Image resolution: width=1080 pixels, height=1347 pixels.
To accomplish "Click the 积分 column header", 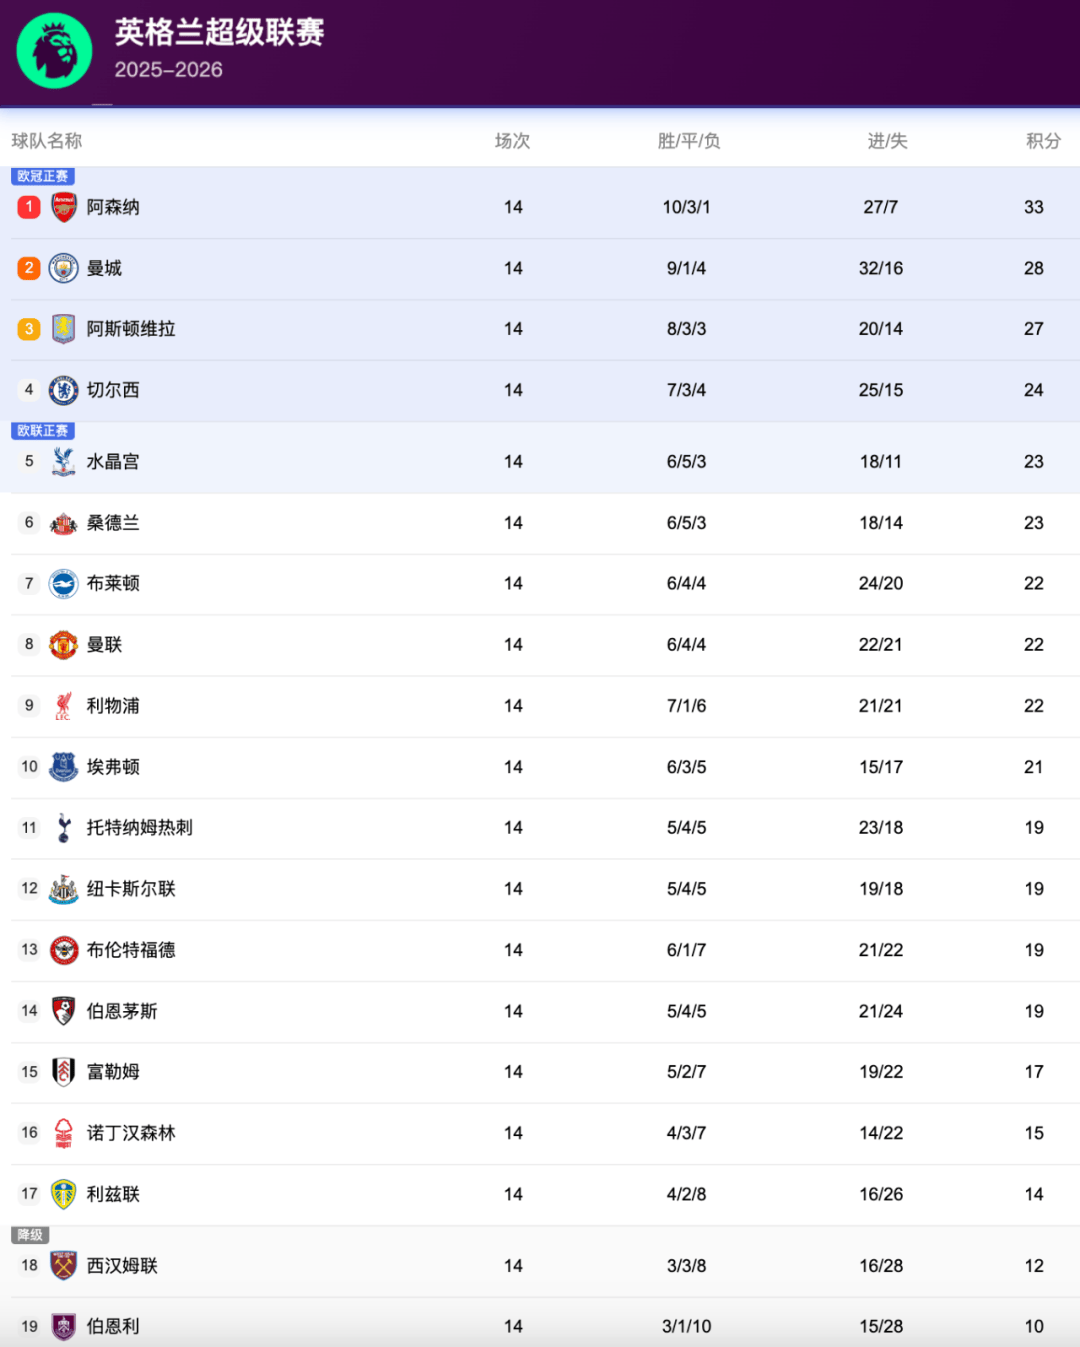I will point(1043,141).
